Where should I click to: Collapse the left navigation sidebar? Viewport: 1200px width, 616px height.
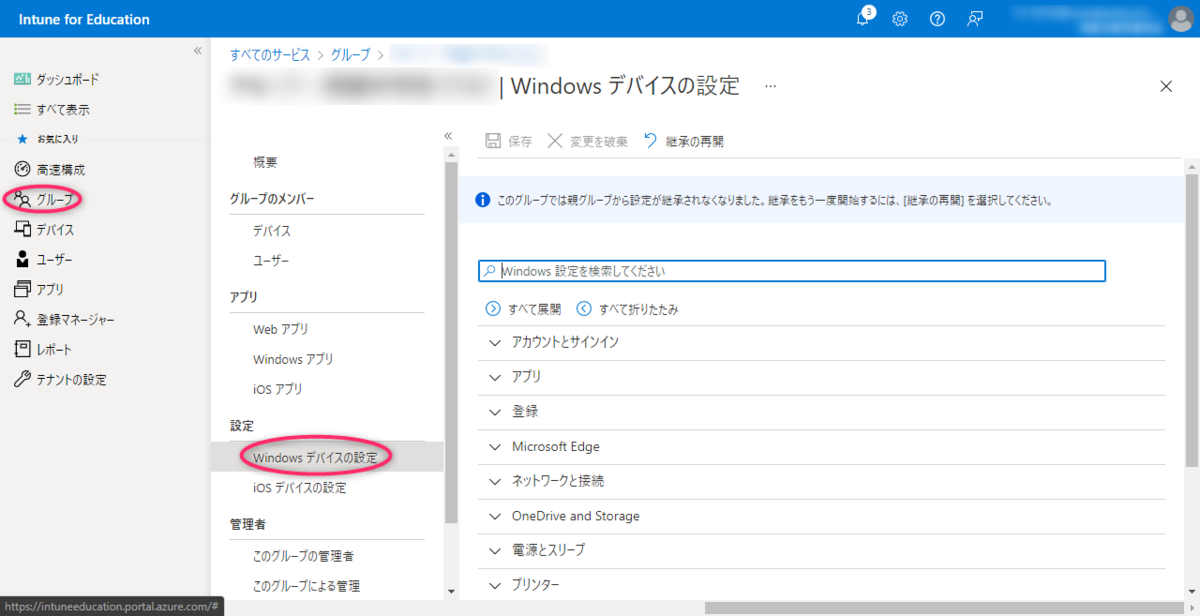198,51
